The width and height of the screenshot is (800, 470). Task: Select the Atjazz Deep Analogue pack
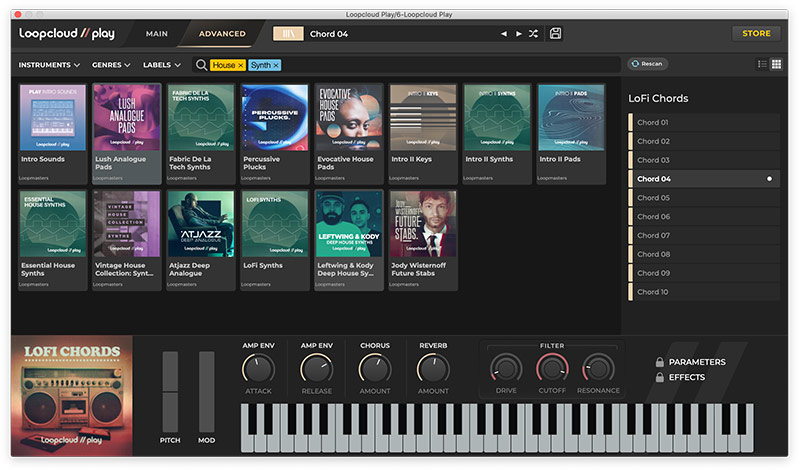pos(201,240)
